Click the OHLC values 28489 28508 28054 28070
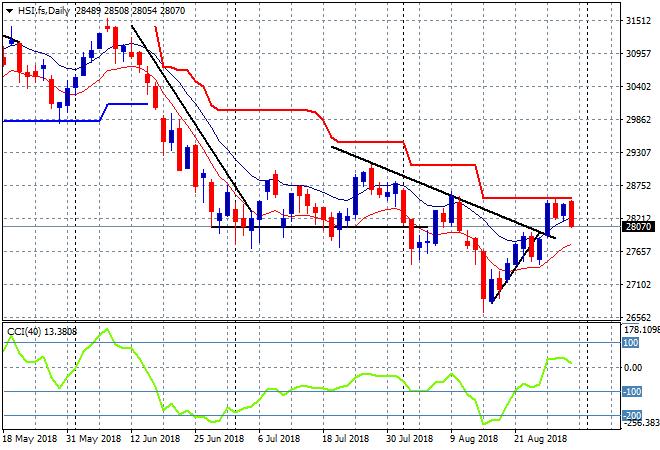Image resolution: width=660 pixels, height=450 pixels. (x=130, y=11)
